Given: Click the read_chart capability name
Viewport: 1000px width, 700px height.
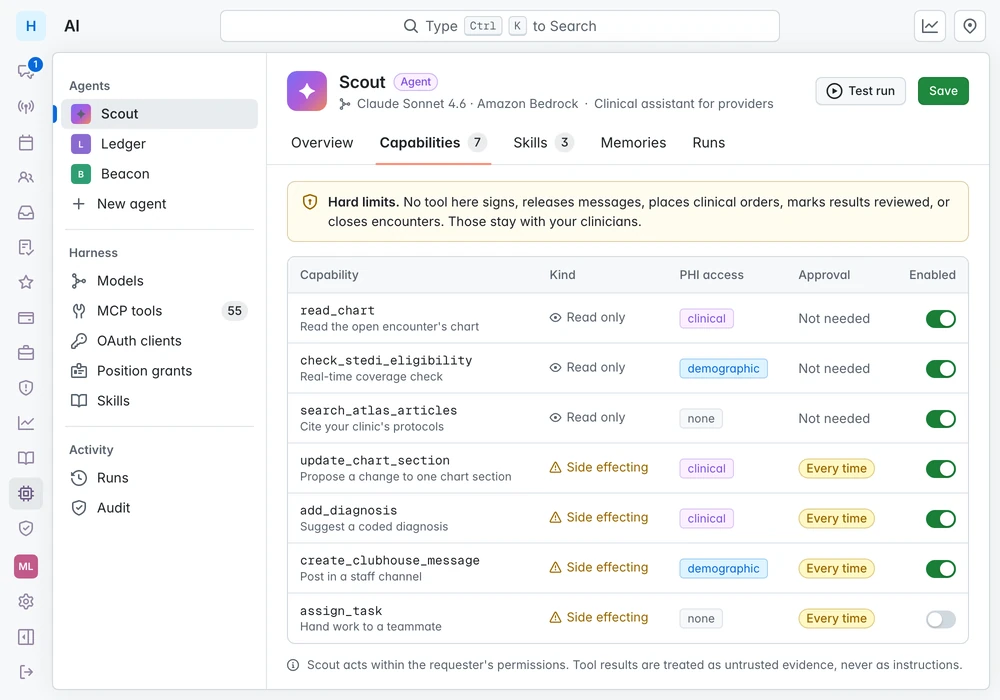Looking at the screenshot, I should [337, 310].
